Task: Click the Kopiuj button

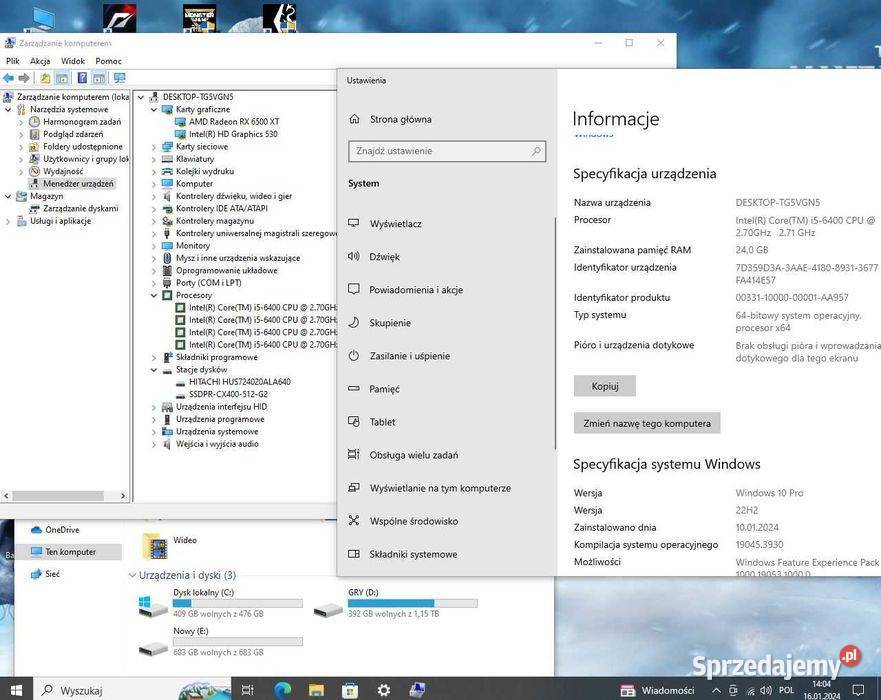Action: (605, 386)
